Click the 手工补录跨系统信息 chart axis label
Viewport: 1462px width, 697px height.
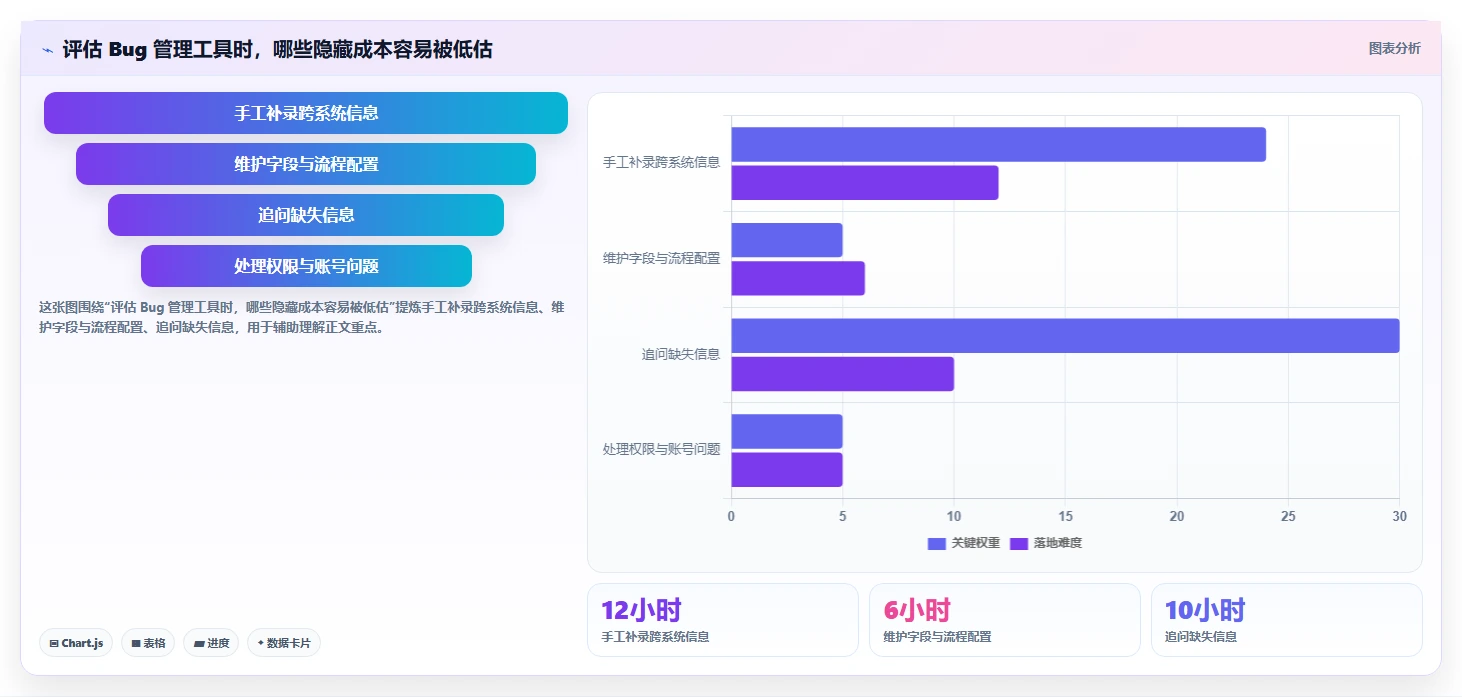(x=661, y=162)
